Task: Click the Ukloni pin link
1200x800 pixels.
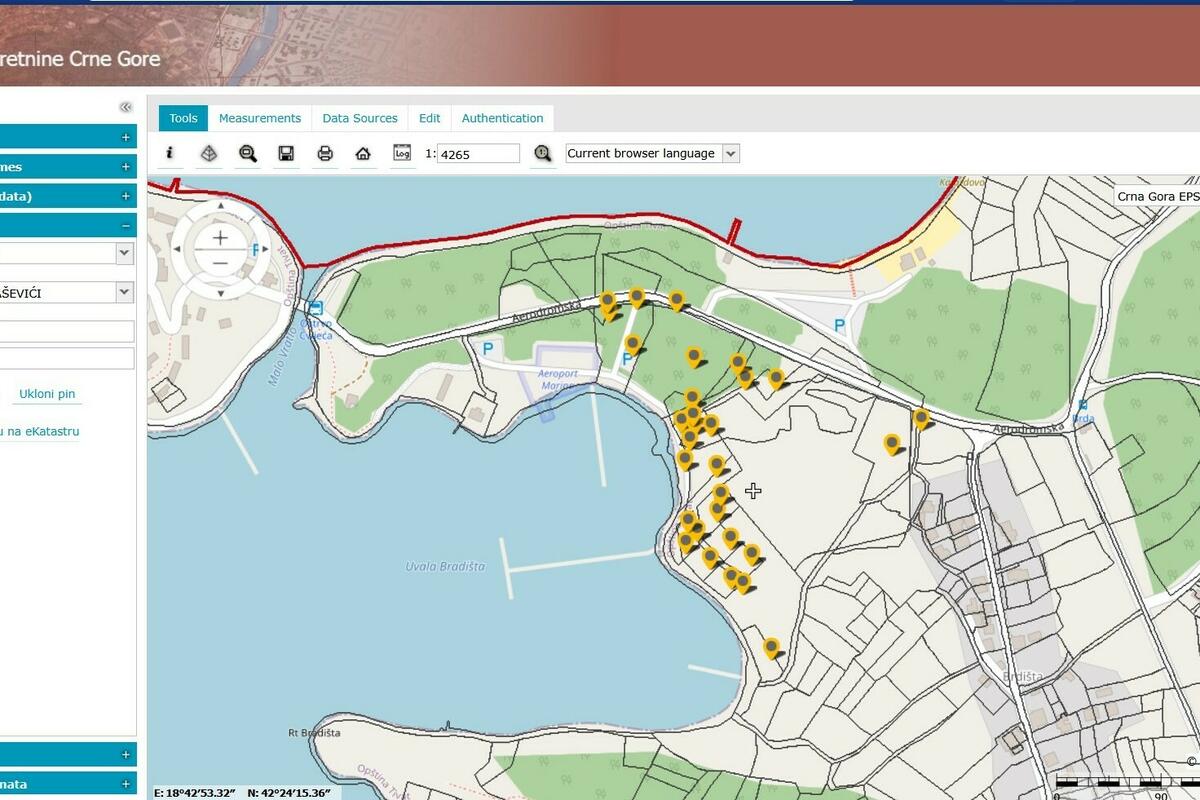Action: pos(47,394)
